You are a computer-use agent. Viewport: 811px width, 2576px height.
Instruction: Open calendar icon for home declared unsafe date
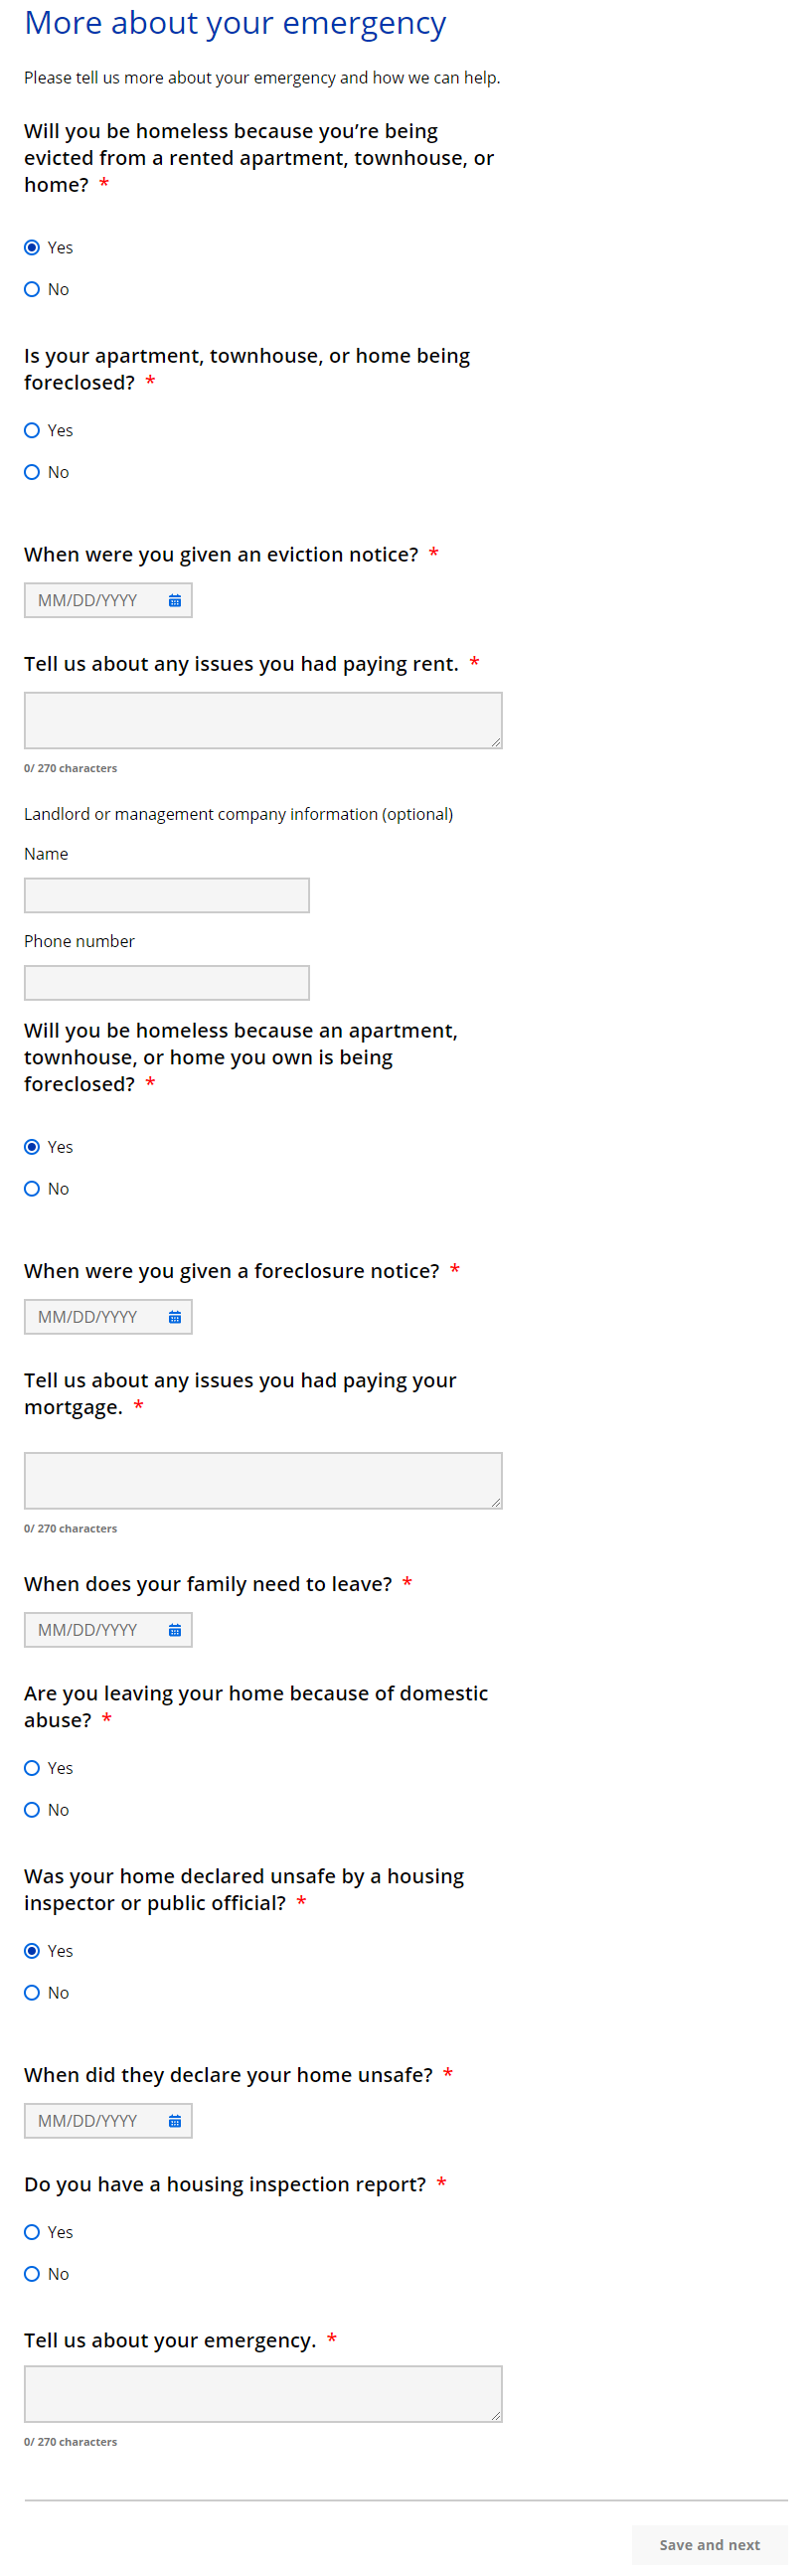175,2121
